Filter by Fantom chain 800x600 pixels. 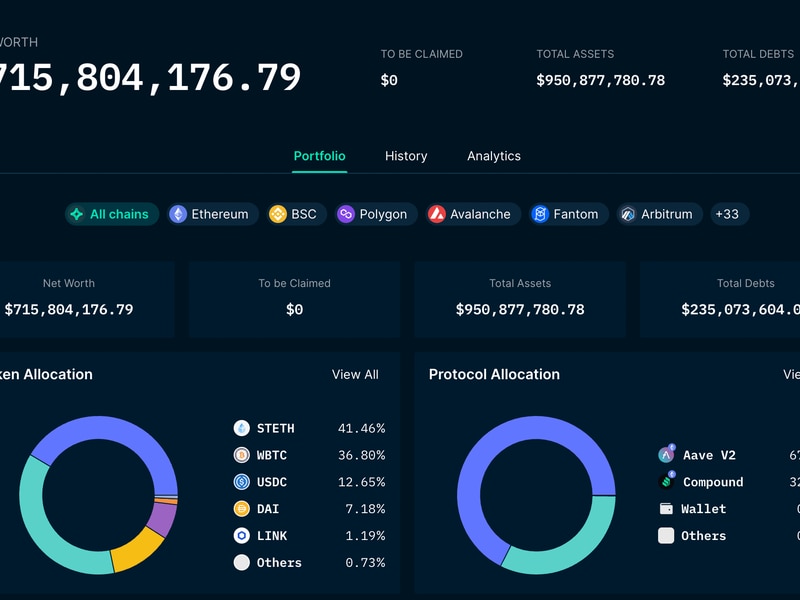pyautogui.click(x=568, y=214)
